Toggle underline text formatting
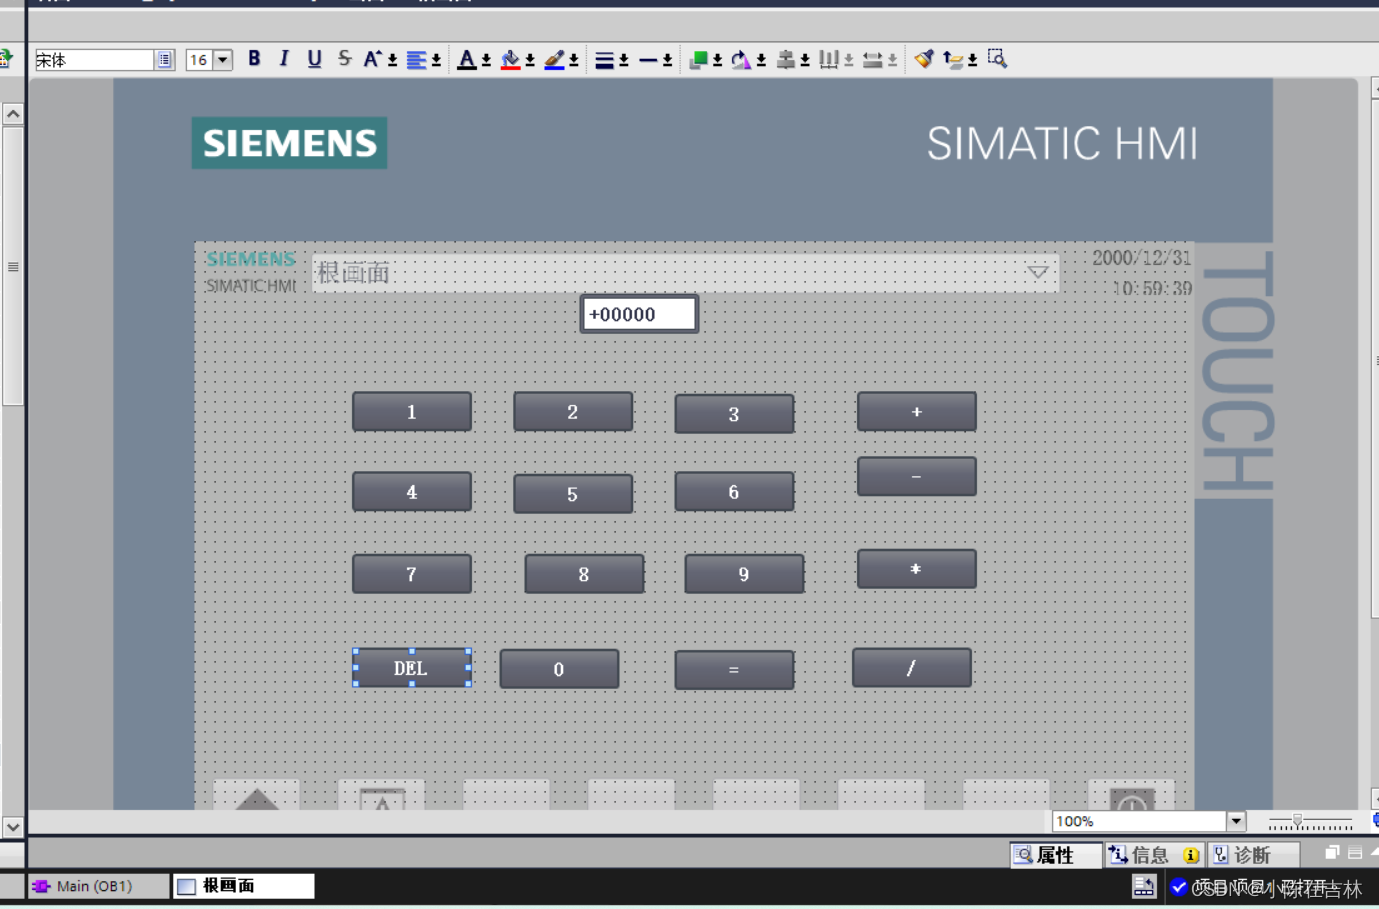 click(x=314, y=59)
